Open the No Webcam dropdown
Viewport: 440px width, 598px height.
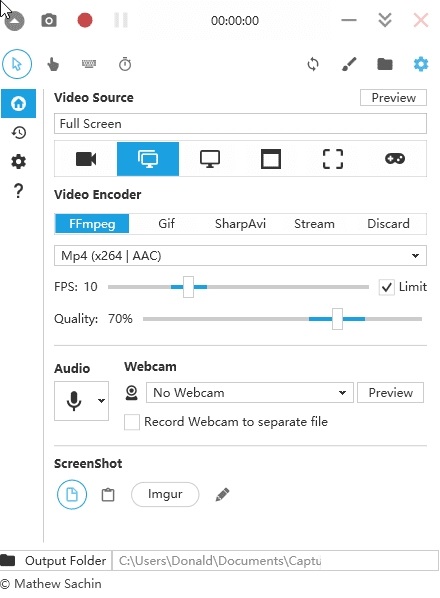pos(250,392)
